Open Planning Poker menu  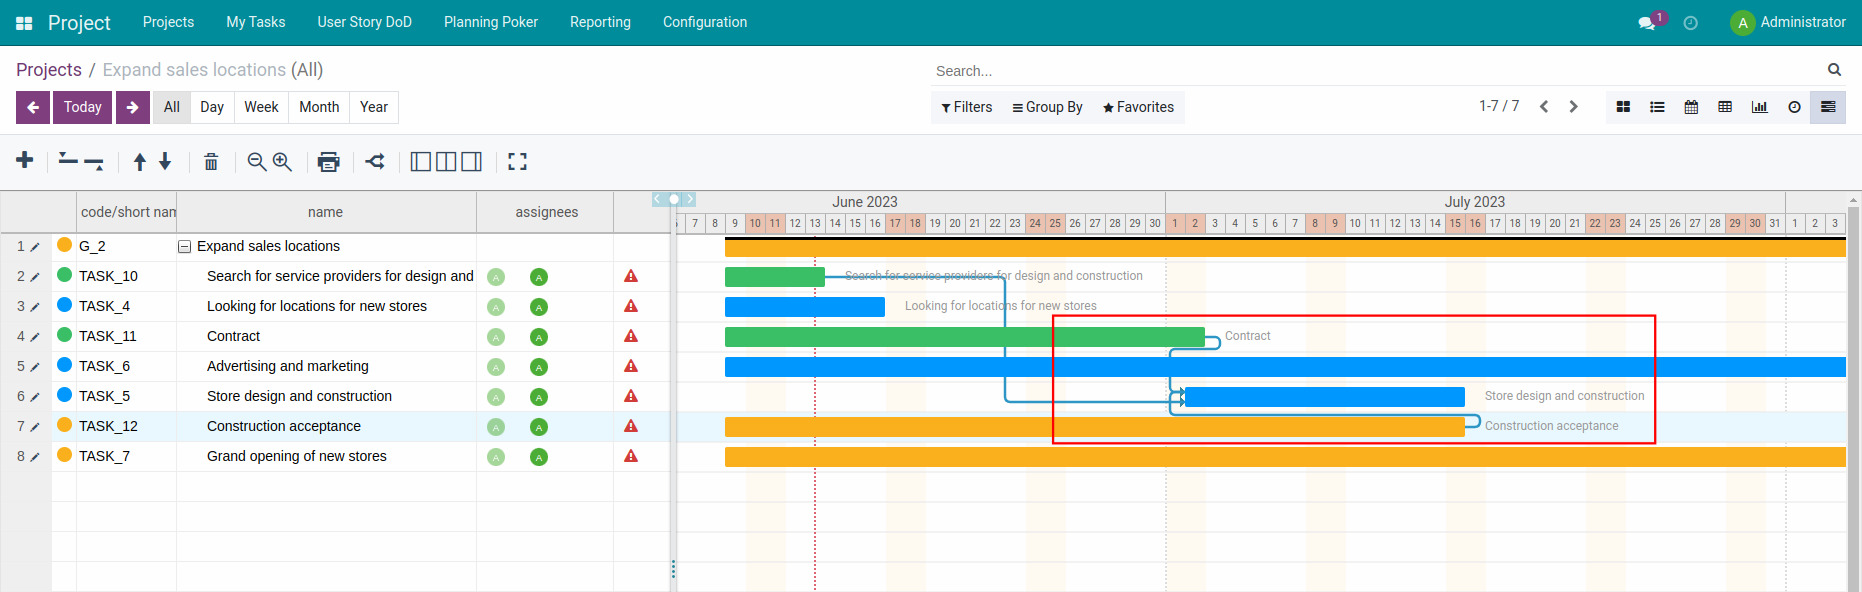click(491, 22)
